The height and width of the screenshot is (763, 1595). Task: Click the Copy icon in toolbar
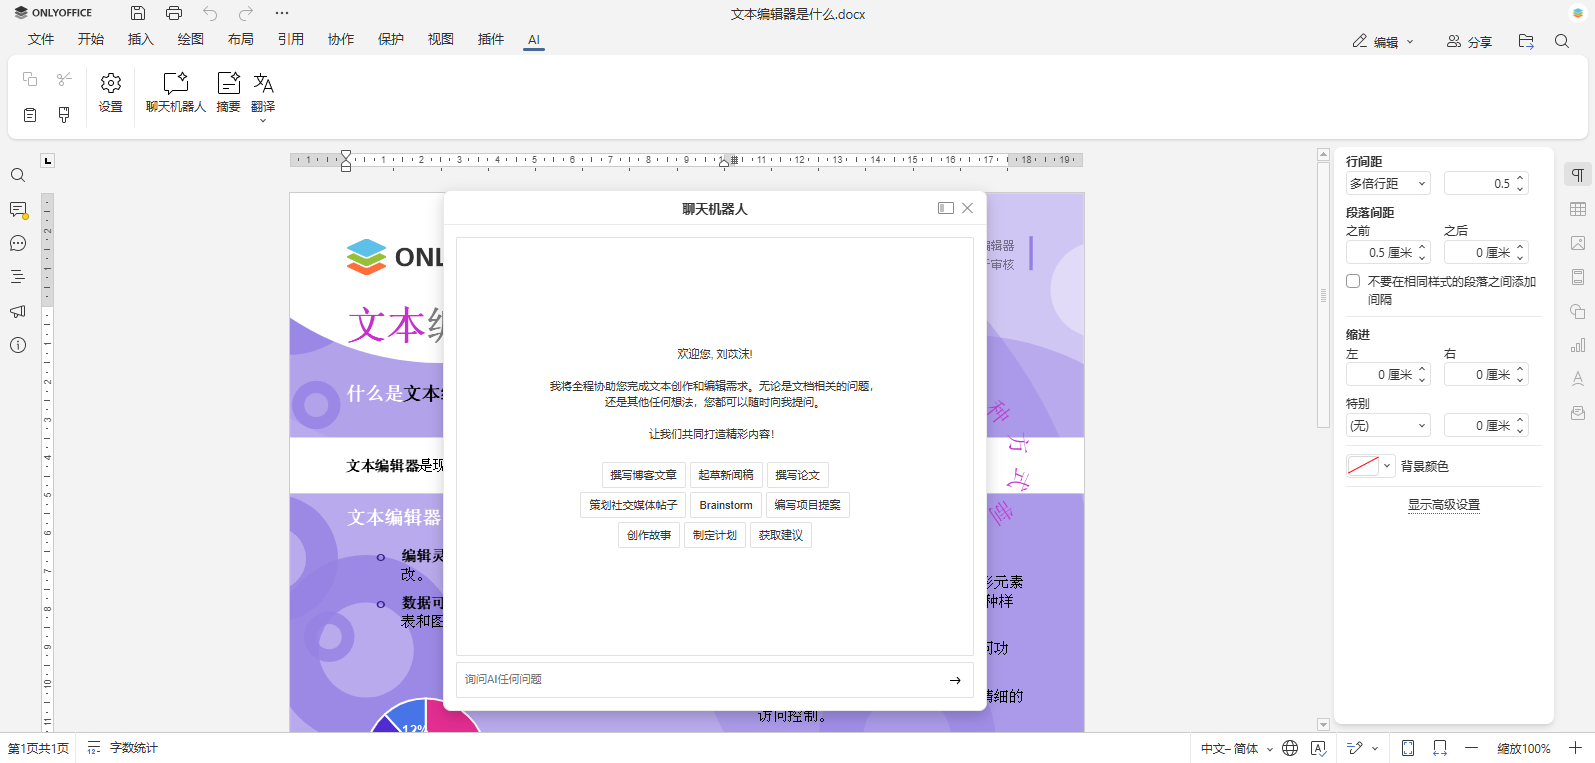[x=30, y=79]
